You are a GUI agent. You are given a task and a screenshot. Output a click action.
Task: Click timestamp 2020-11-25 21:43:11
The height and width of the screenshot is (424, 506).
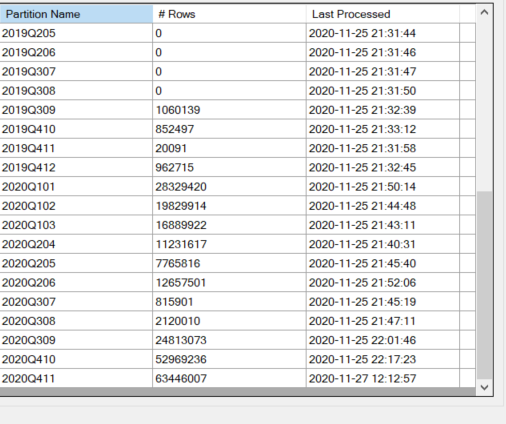(x=362, y=225)
